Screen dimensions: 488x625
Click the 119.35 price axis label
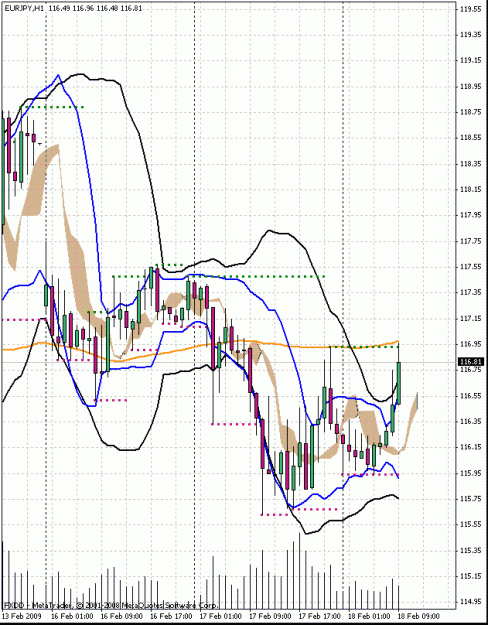tap(470, 35)
